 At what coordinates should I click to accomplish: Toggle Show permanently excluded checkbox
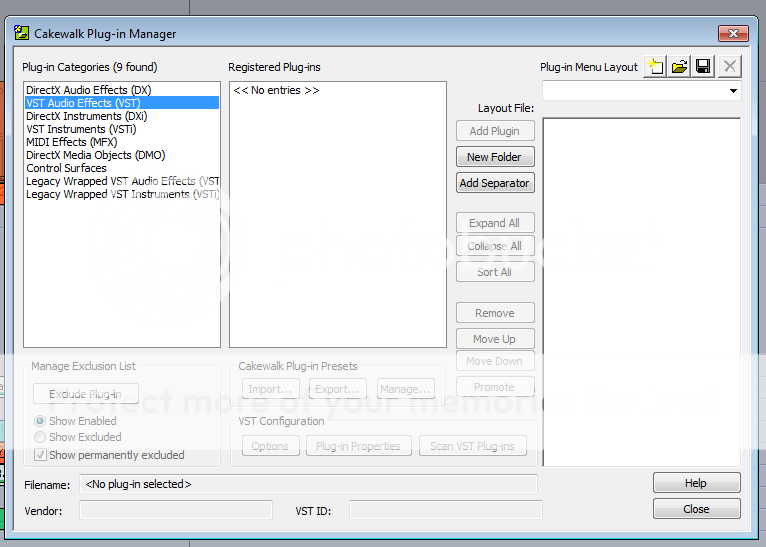(40, 455)
